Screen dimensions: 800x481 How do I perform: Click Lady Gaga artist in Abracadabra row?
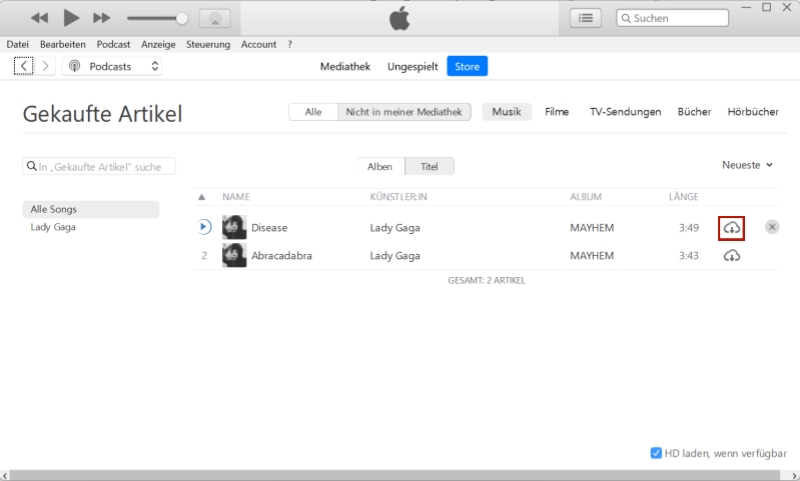pos(395,256)
